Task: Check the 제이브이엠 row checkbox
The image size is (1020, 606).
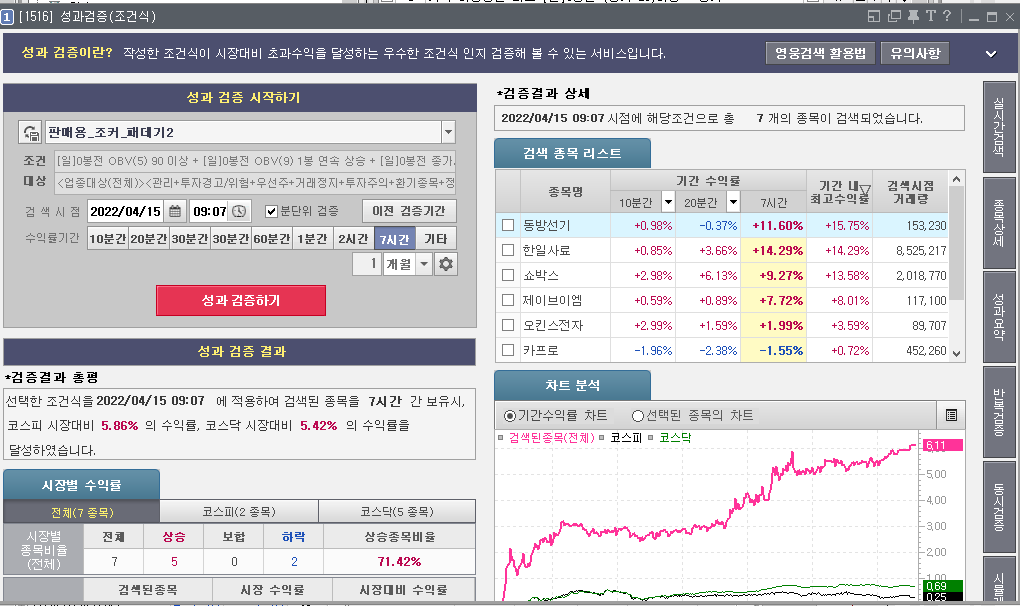Action: (x=508, y=300)
